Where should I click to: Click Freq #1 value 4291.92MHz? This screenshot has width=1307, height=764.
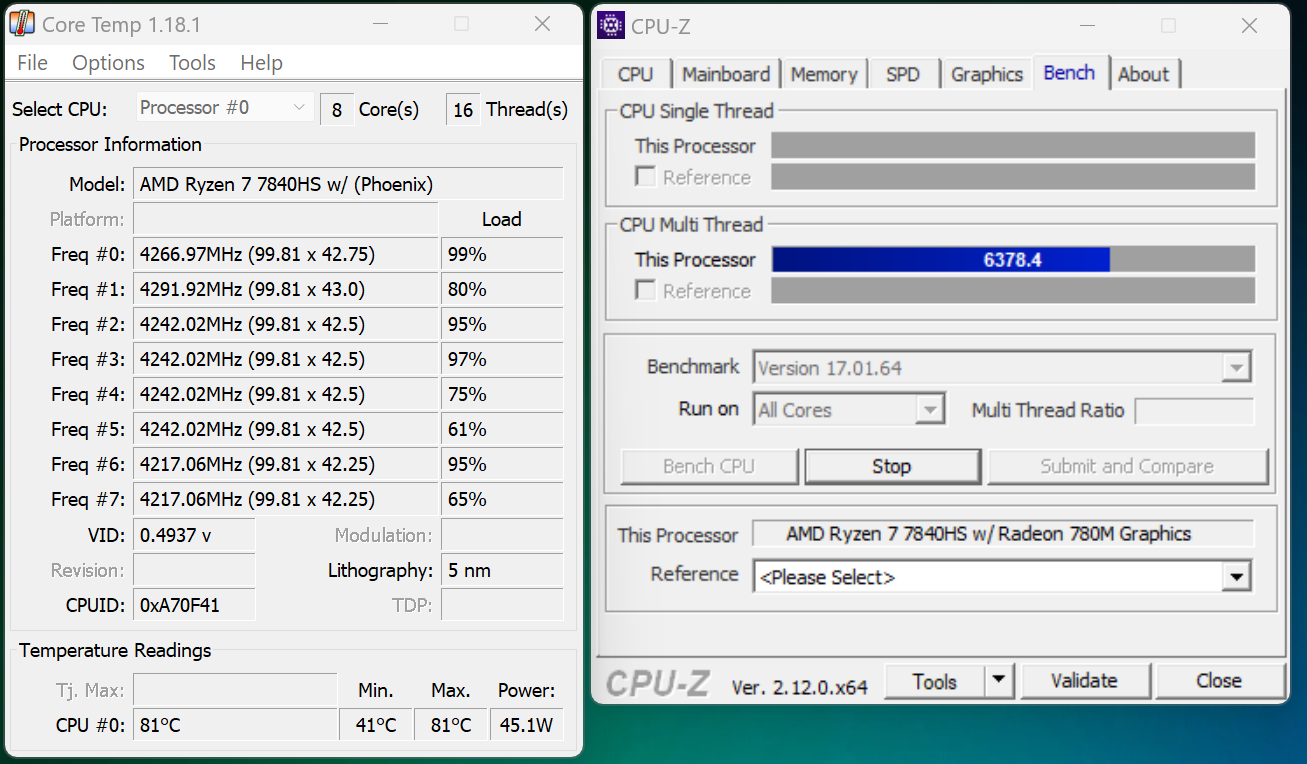[x=286, y=290]
